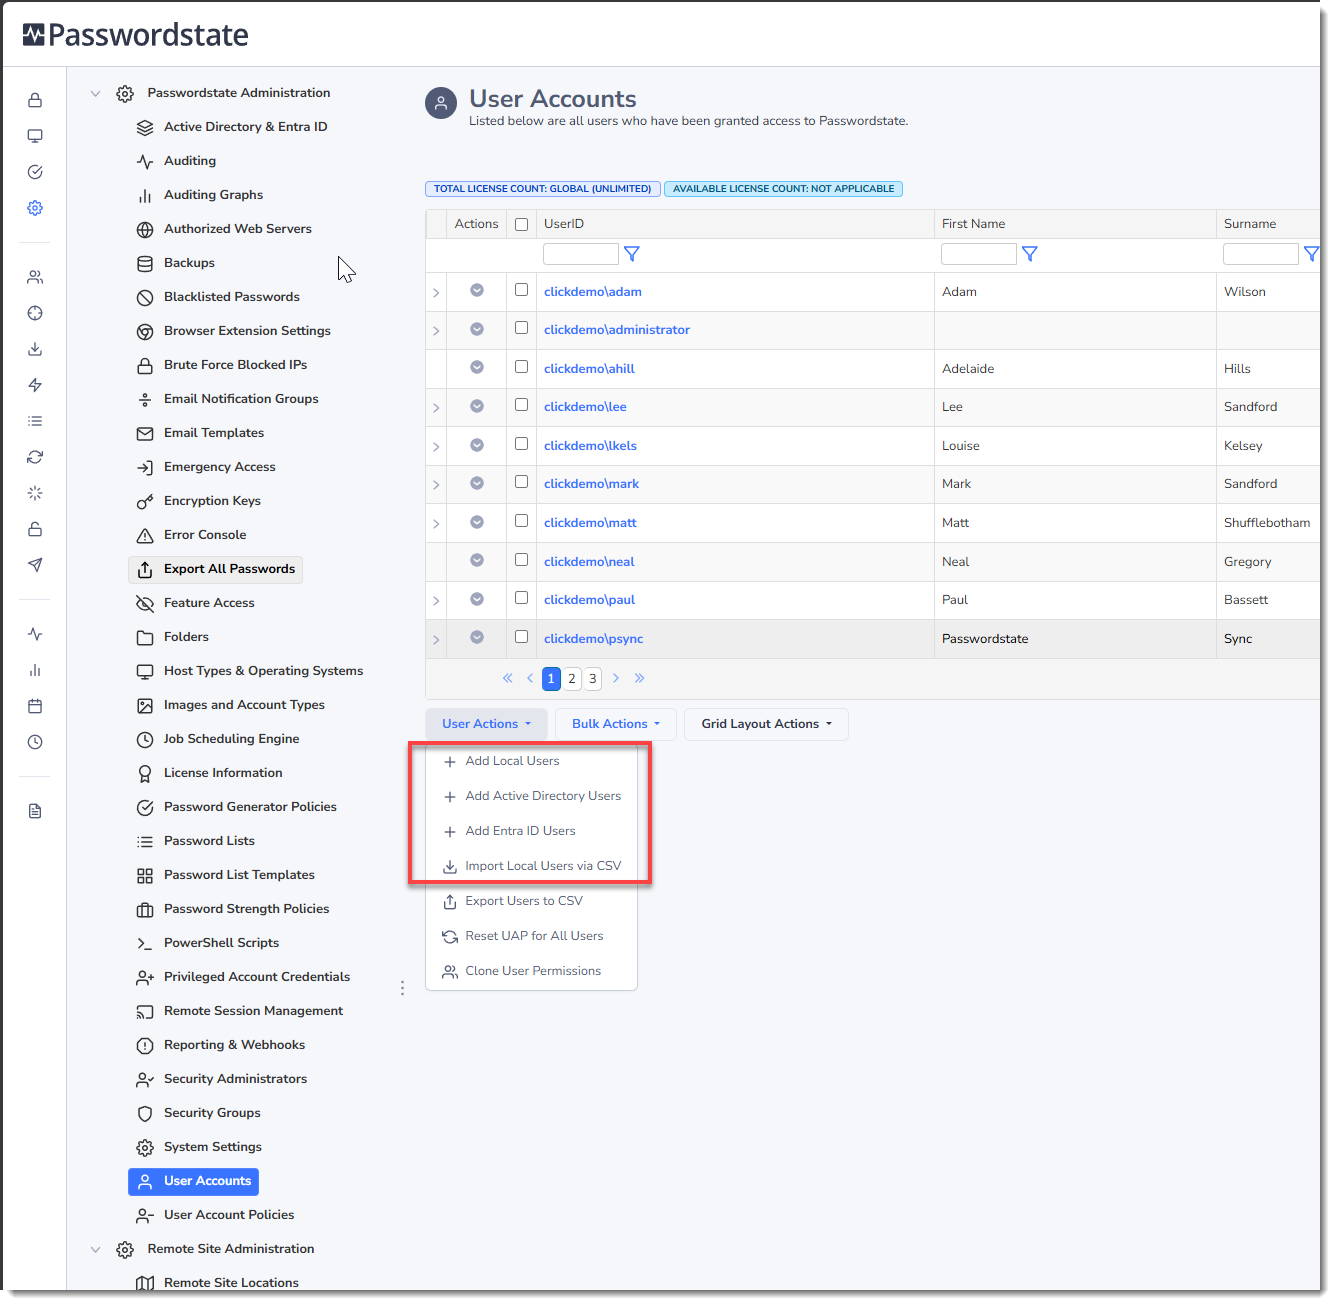1335x1305 pixels.
Task: Go to page 3 of the grid
Action: click(593, 679)
